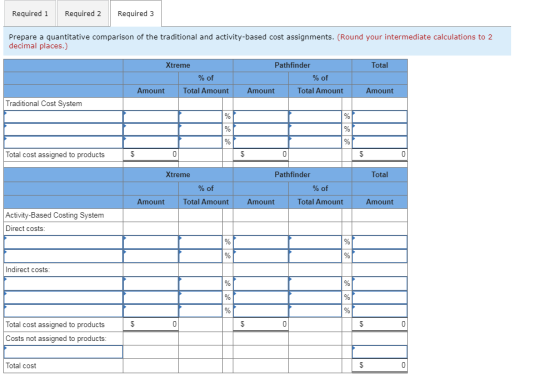The width and height of the screenshot is (560, 376).
Task: Click first label field under Indirect costs
Action: click(63, 284)
